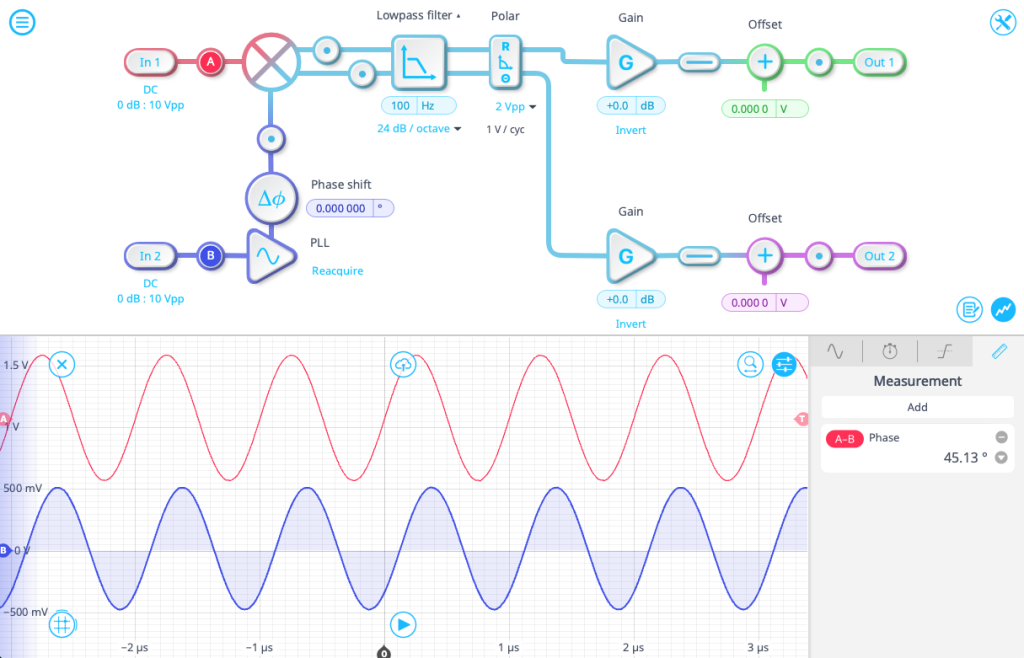Viewport: 1024px width, 658px height.
Task: Click the Out 1 offset plus icon
Action: [x=765, y=62]
